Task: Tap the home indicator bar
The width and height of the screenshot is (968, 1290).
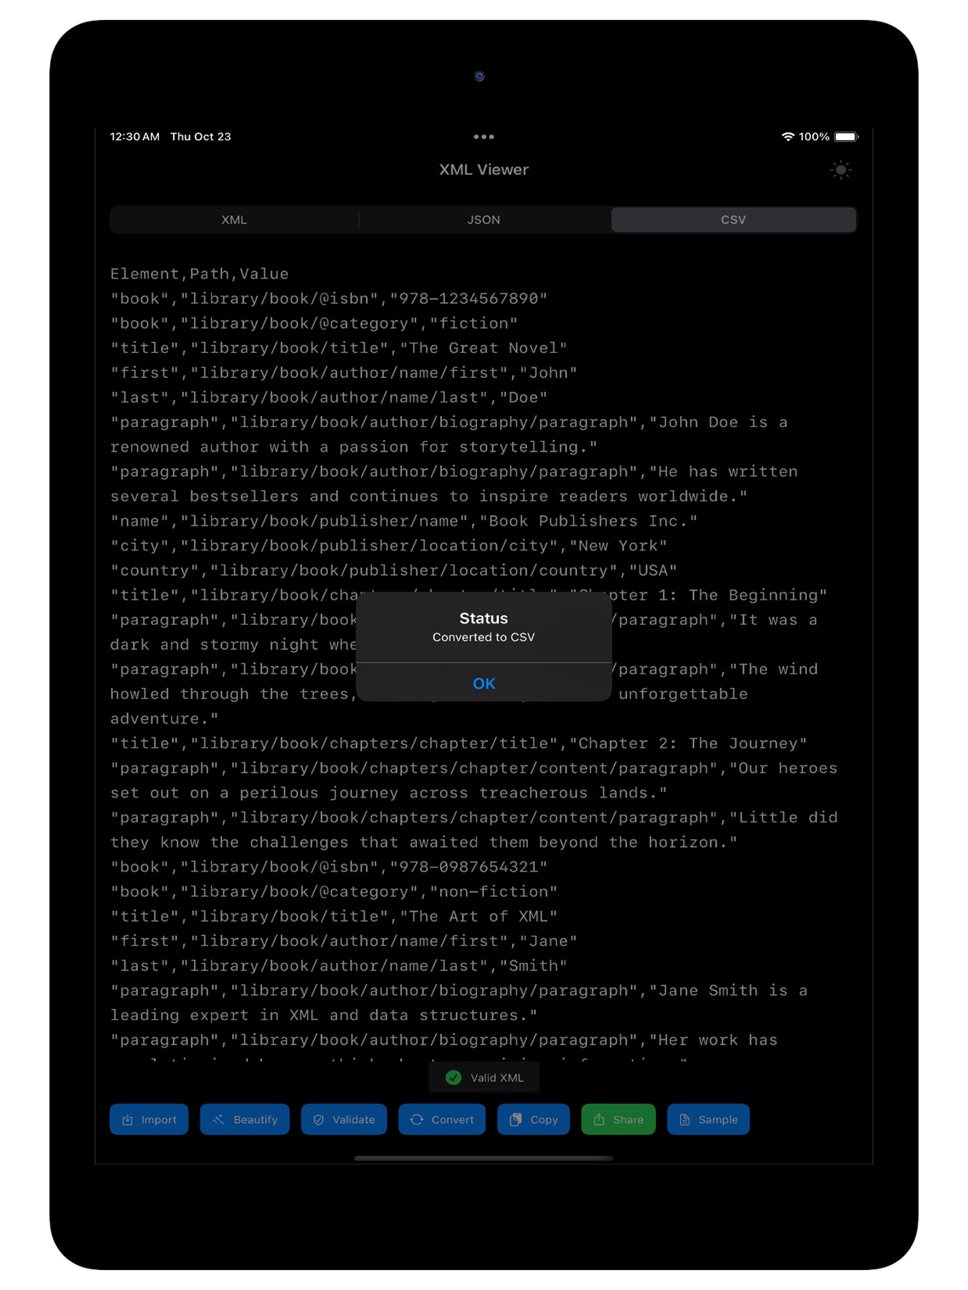Action: pos(484,1158)
